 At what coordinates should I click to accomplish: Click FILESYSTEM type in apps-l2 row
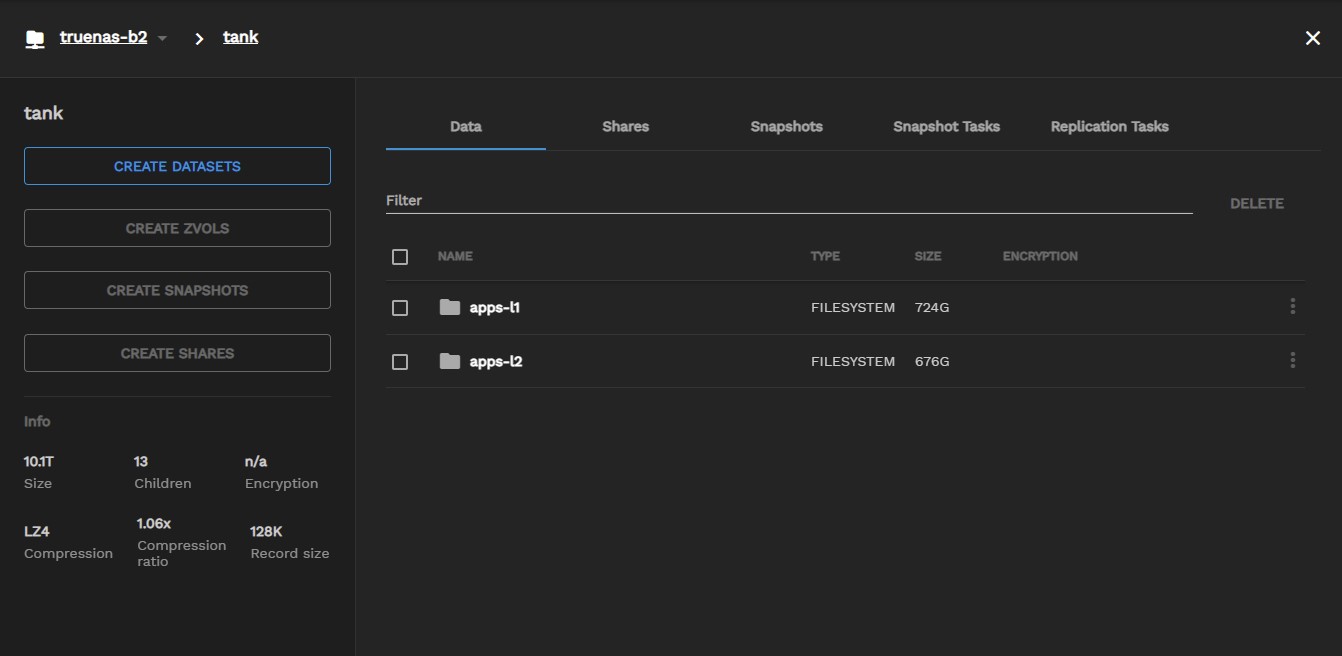(853, 361)
